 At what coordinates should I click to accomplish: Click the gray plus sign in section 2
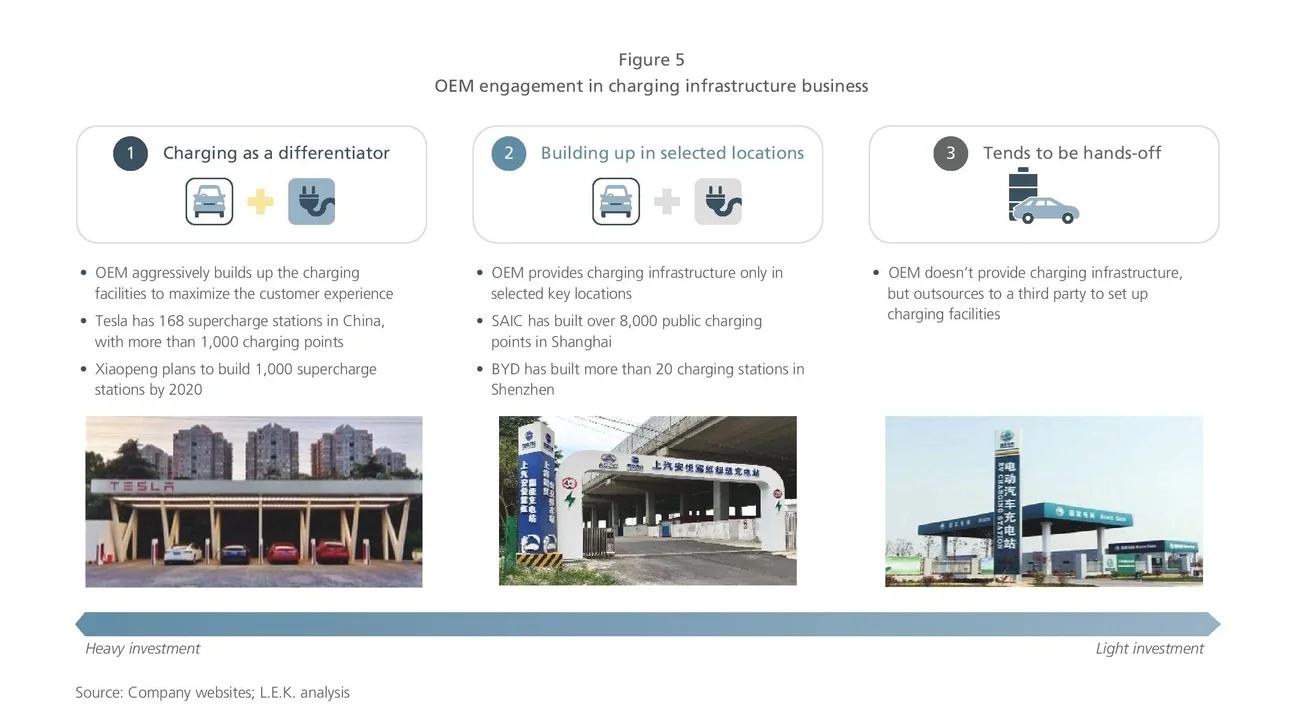(x=667, y=201)
